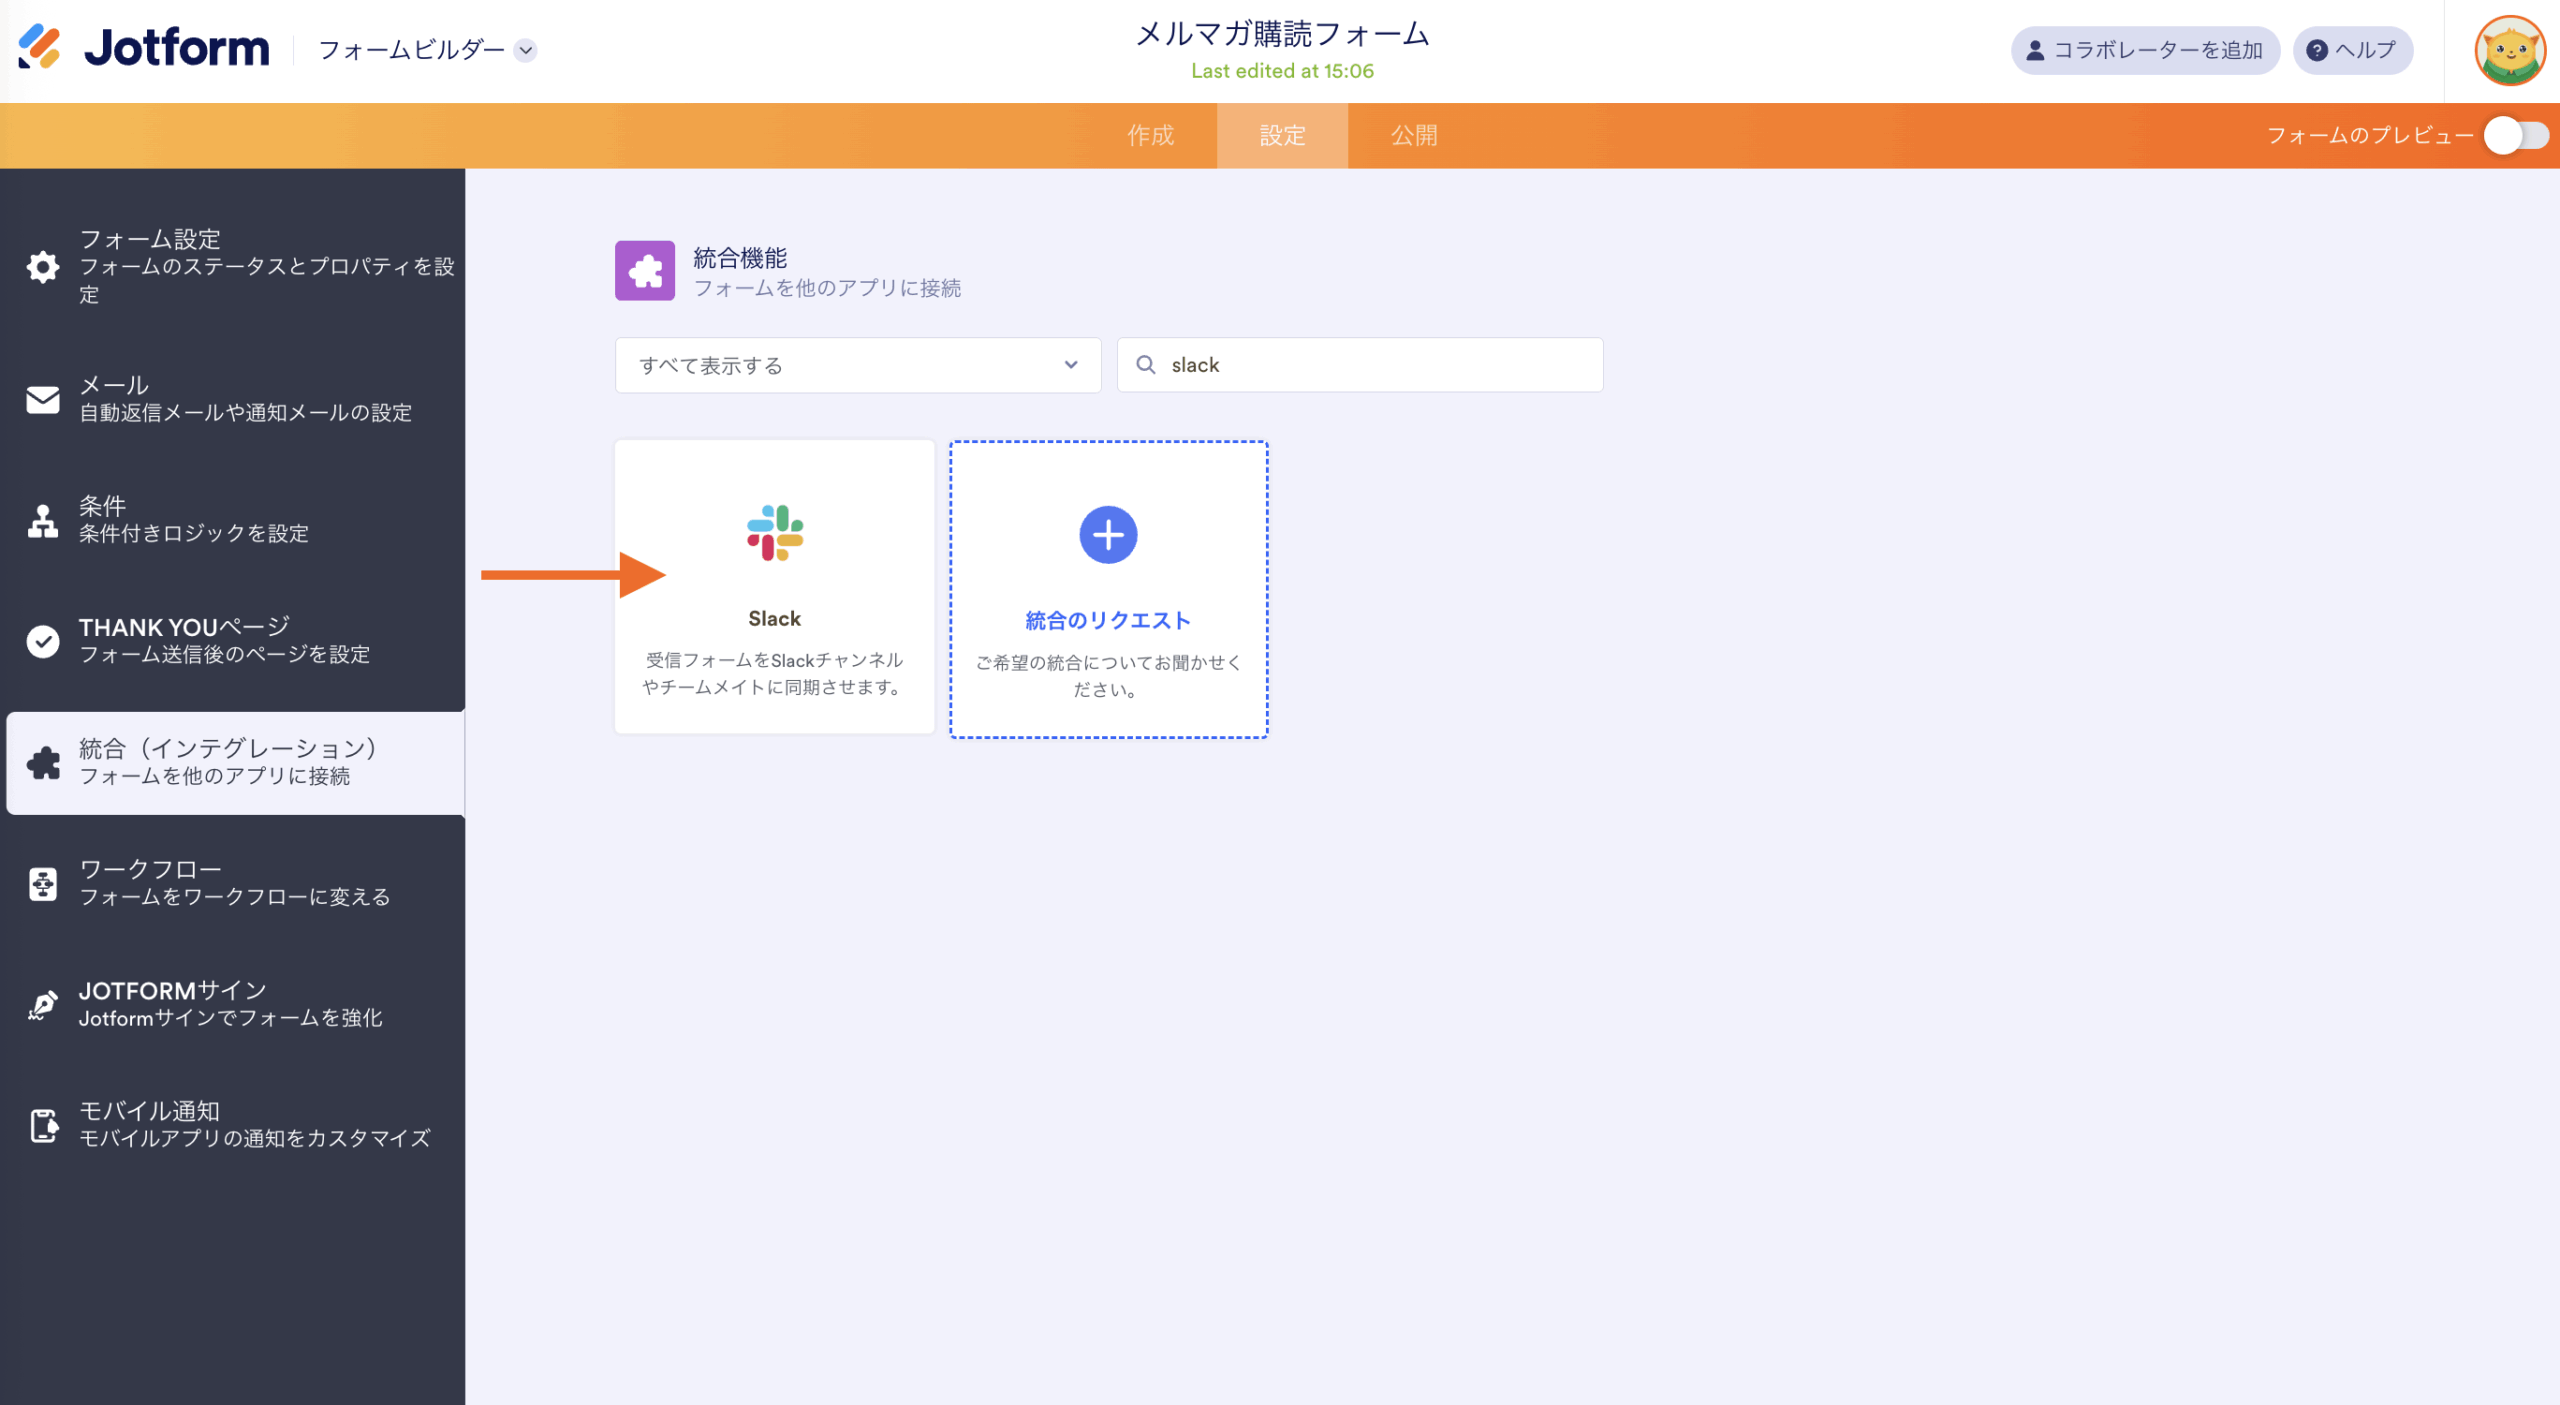Click the モバイル通知 phone icon

coord(43,1126)
